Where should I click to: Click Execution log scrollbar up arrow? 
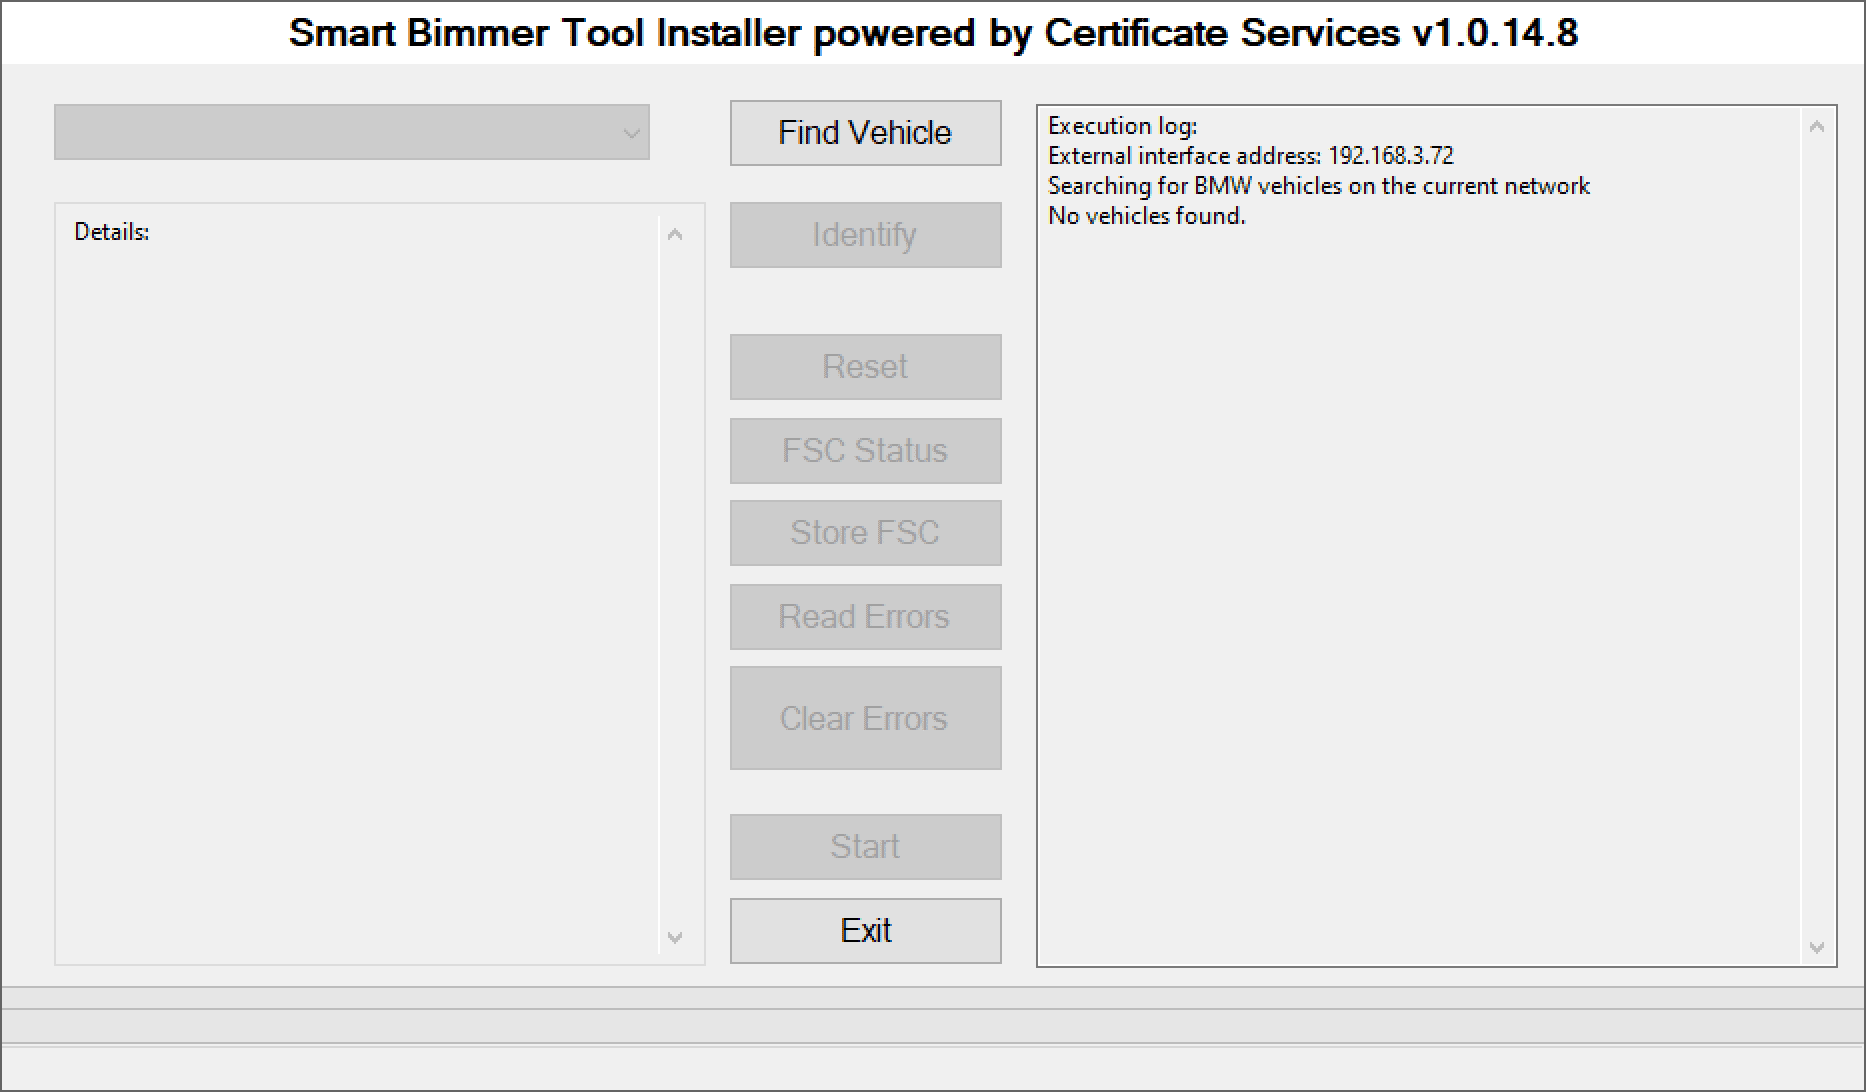click(1817, 126)
